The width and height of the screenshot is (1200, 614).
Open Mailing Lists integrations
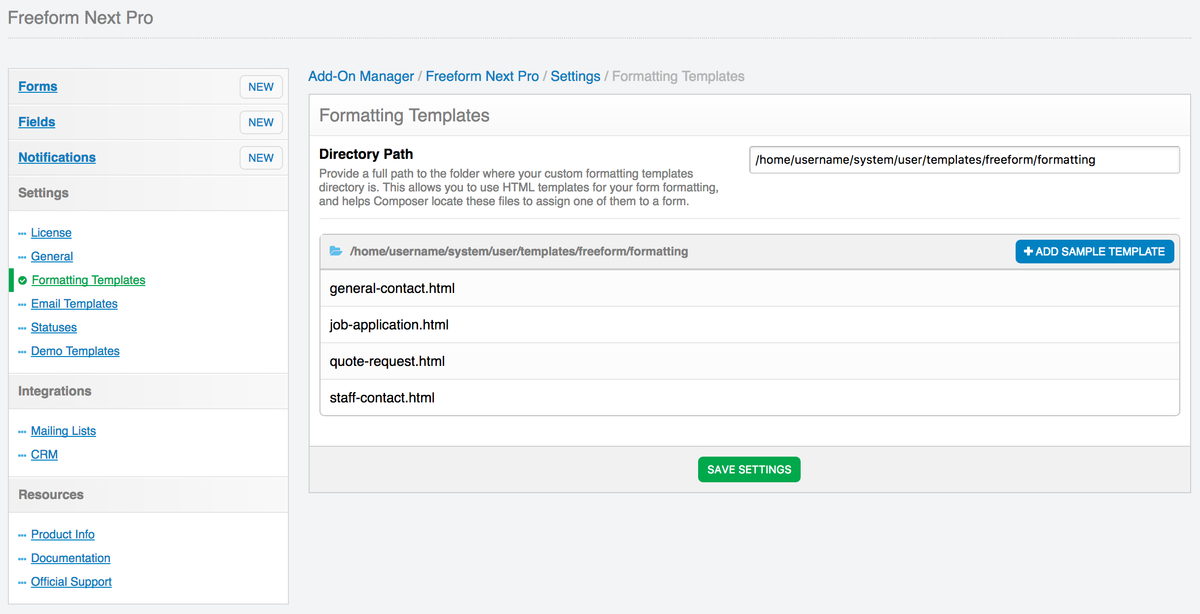pos(63,431)
